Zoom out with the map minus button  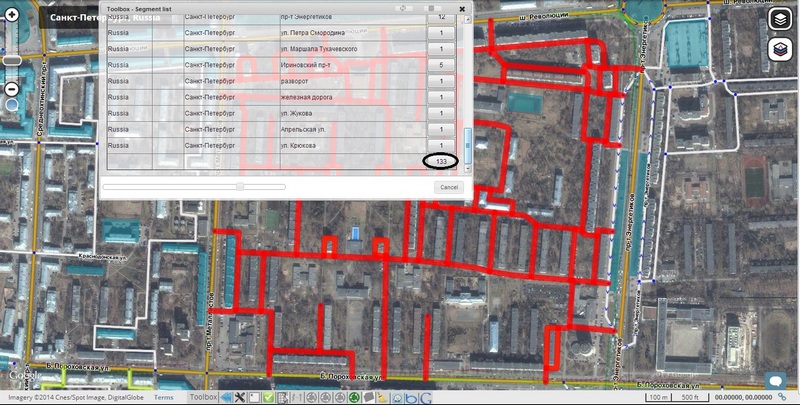click(x=12, y=104)
